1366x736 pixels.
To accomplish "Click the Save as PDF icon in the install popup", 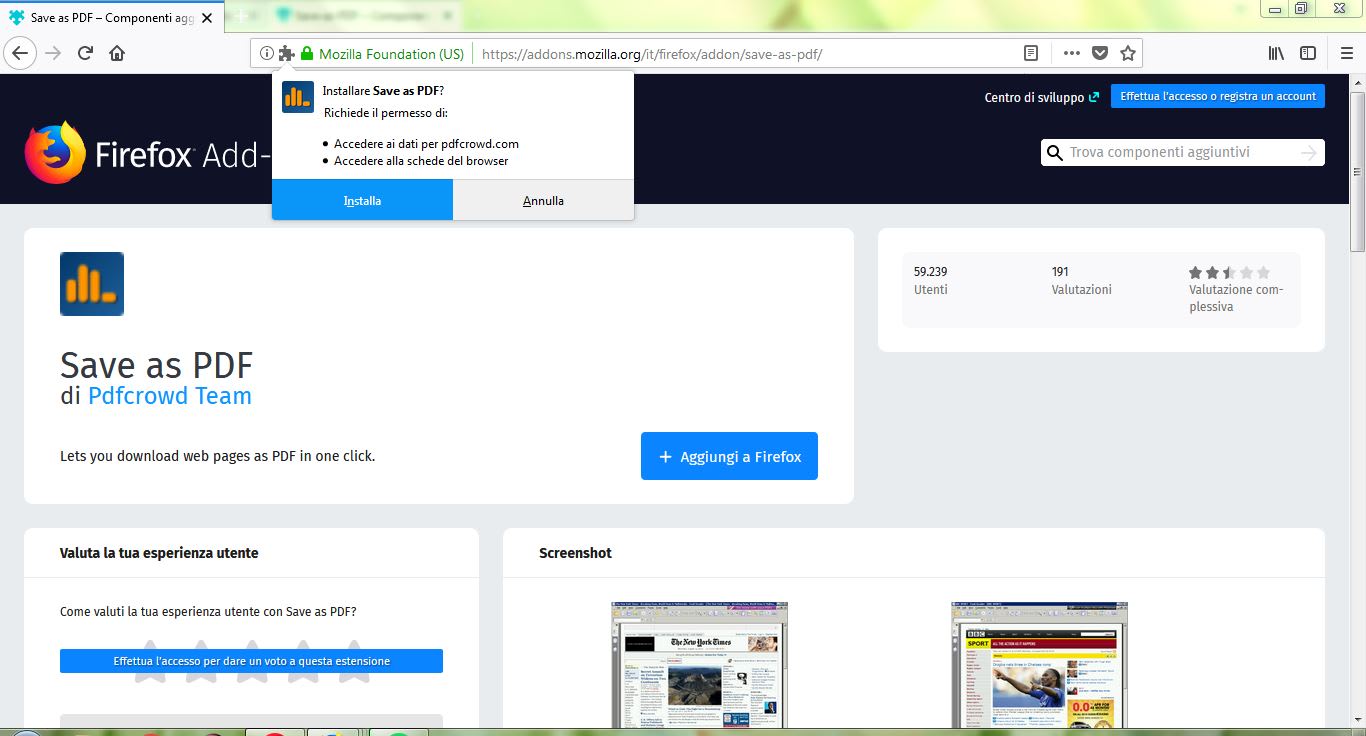I will pos(298,97).
